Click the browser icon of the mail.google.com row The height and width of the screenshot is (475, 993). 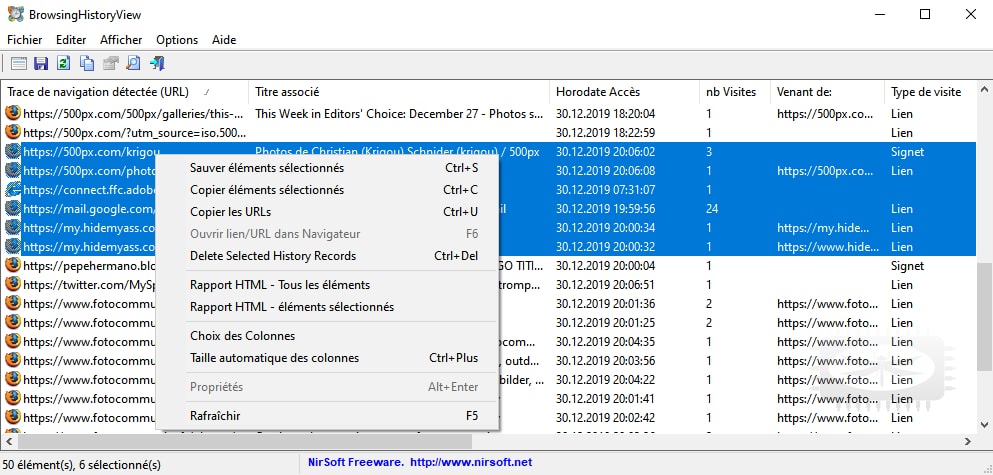click(13, 208)
